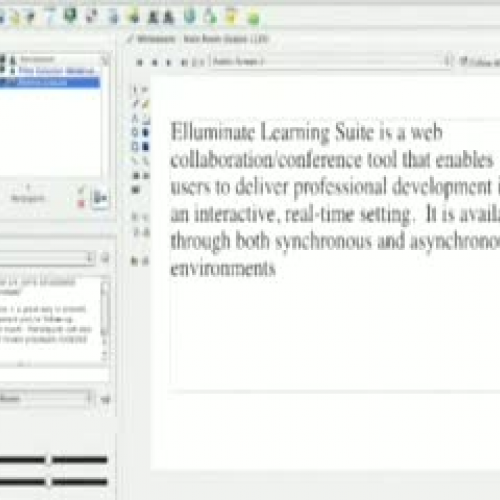This screenshot has width=500, height=500.
Task: Open the chat send-to recipient dropdown
Action: 47,398
